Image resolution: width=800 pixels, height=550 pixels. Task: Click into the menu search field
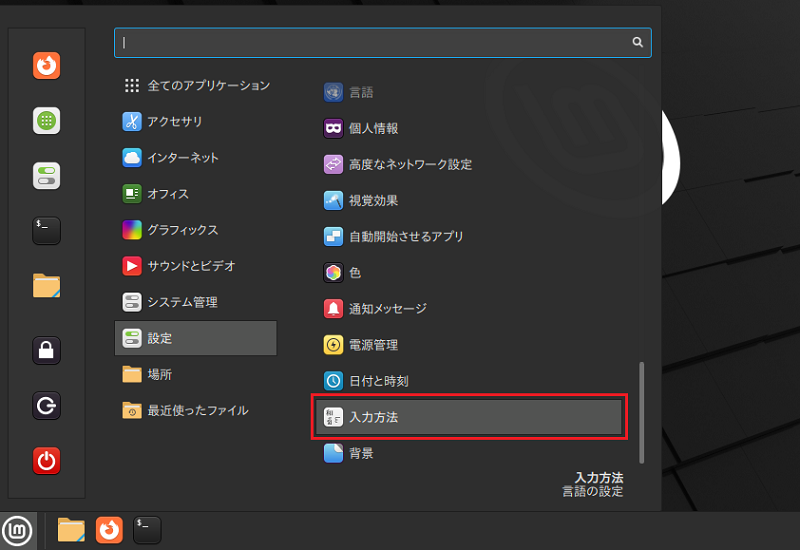pyautogui.click(x=383, y=43)
